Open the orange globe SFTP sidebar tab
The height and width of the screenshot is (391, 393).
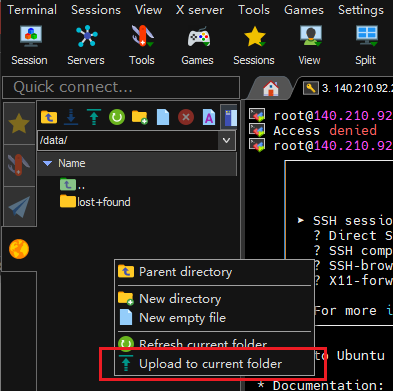pyautogui.click(x=19, y=249)
